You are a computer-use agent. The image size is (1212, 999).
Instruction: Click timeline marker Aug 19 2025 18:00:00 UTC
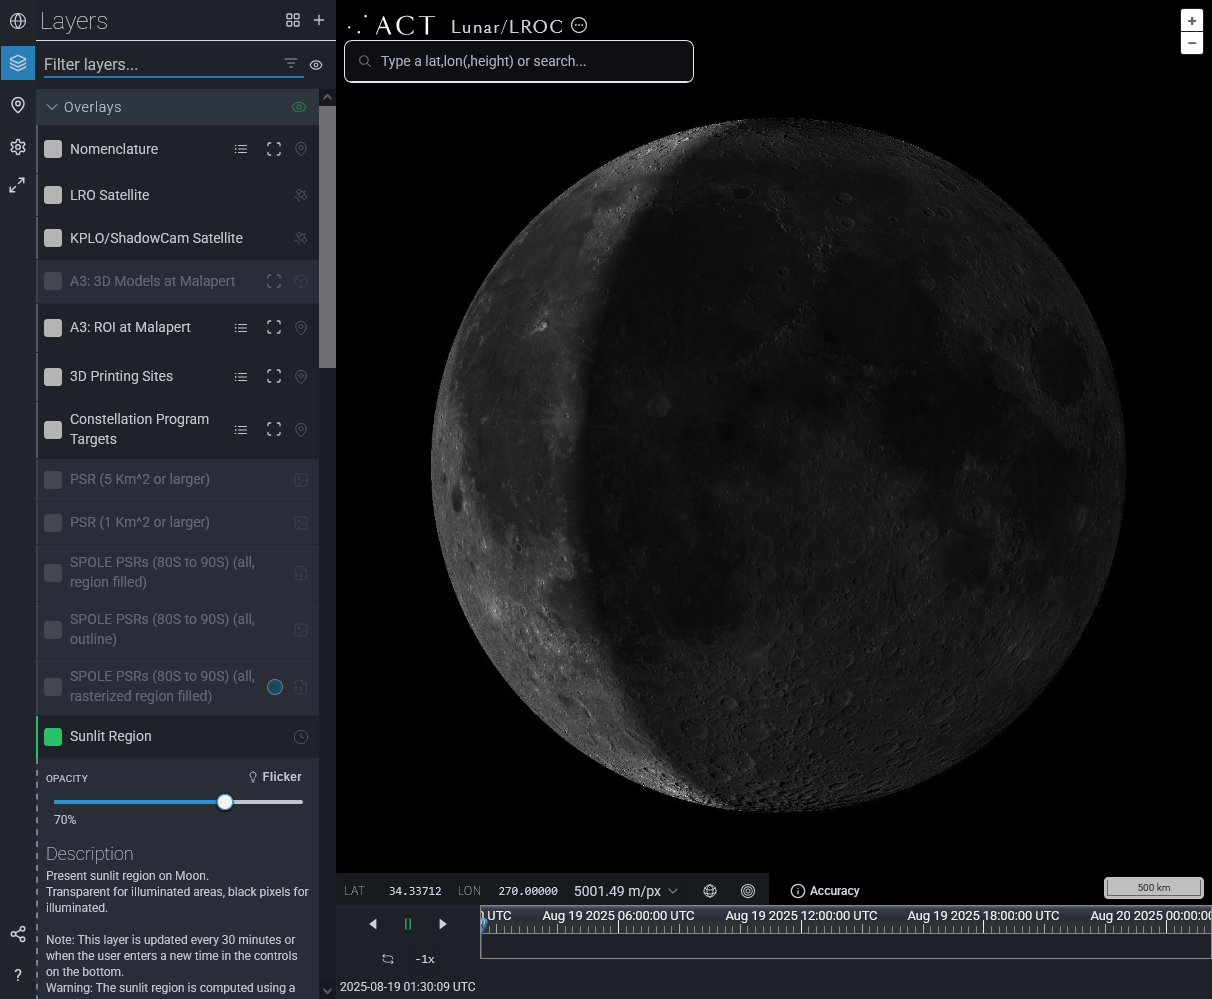983,915
